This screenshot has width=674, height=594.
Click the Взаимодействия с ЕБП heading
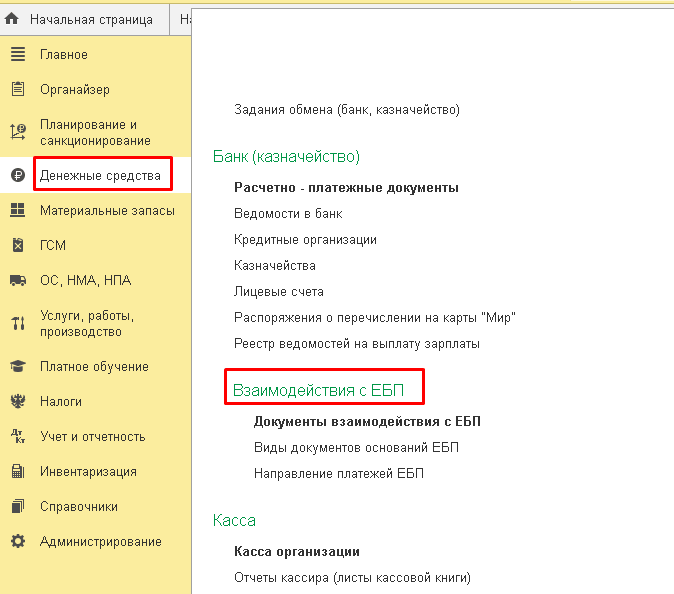click(x=318, y=390)
